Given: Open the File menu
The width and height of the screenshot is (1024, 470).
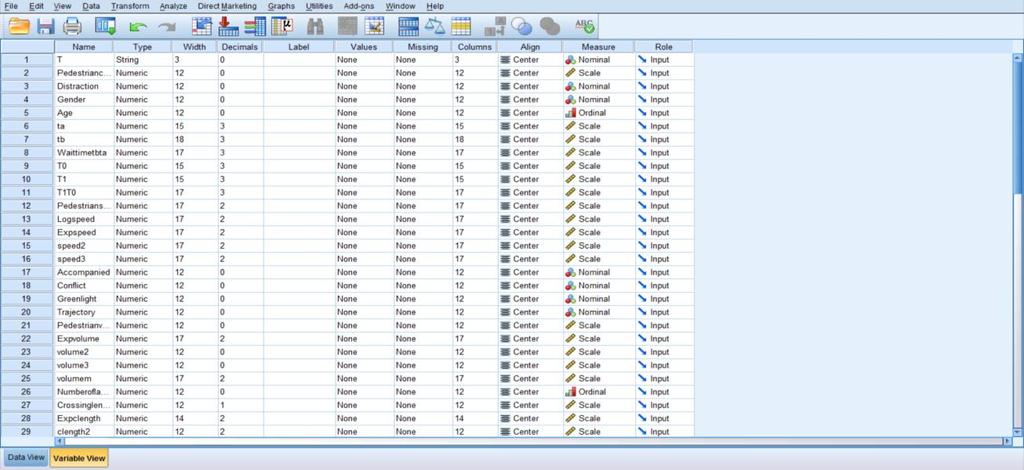Looking at the screenshot, I should point(11,6).
